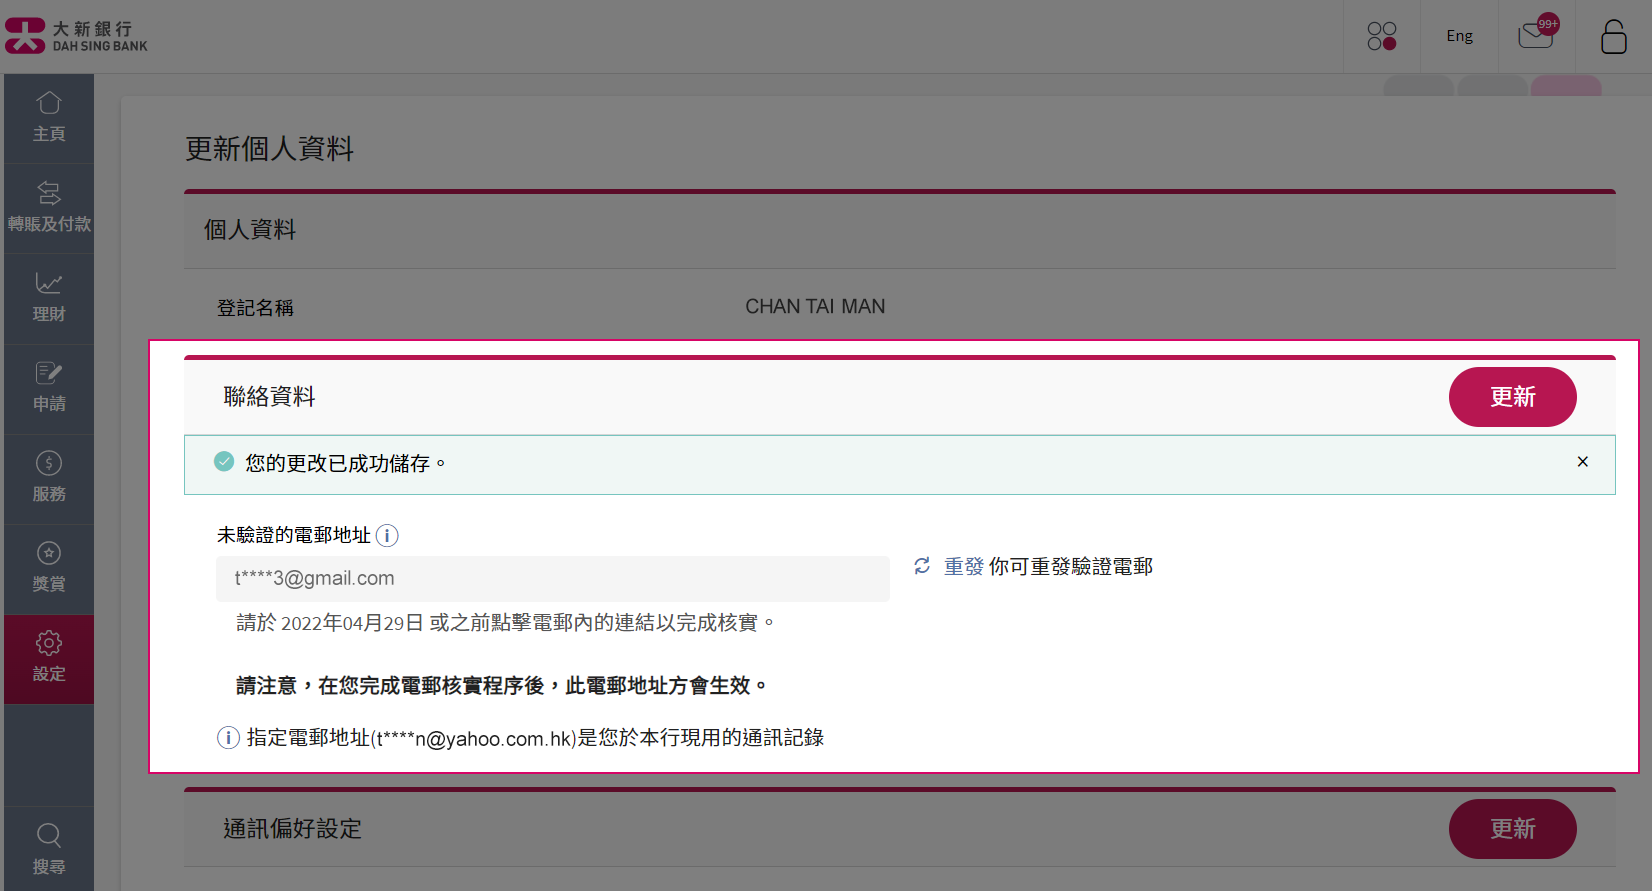Image resolution: width=1652 pixels, height=891 pixels.
Task: Click info icon beside 指定電郵地址 note
Action: pos(228,738)
